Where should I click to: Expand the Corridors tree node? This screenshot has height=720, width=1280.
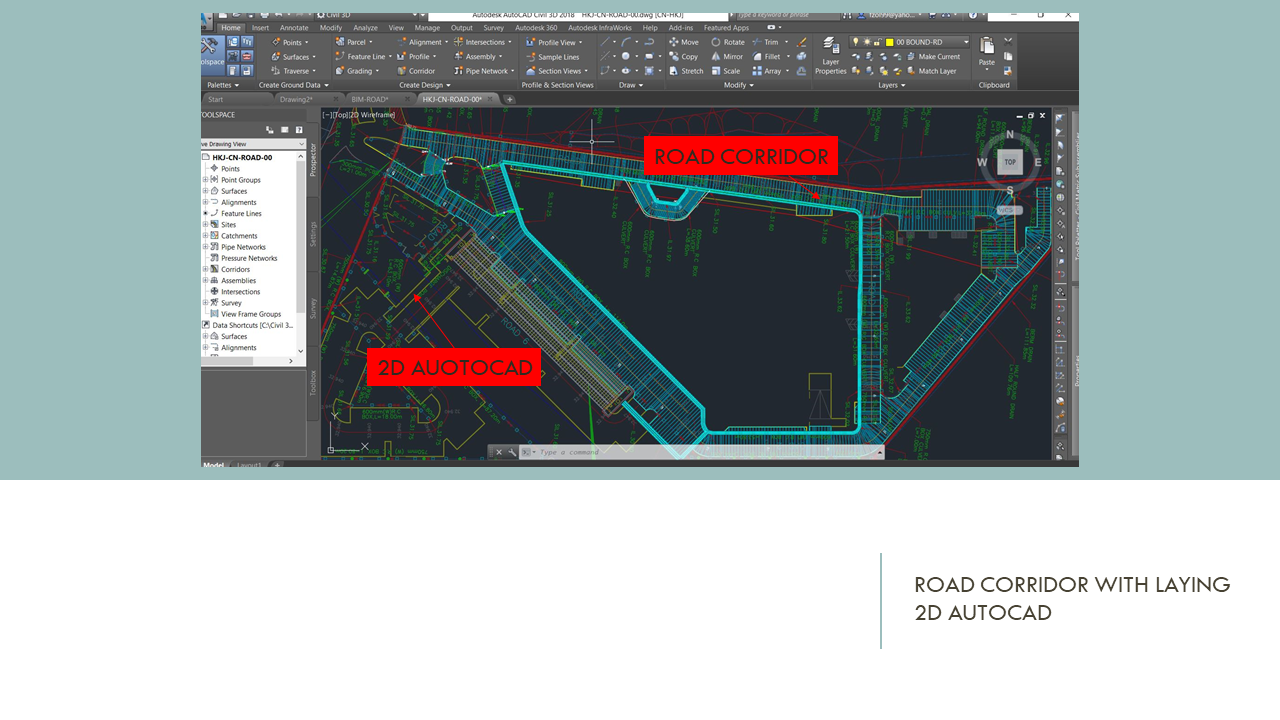[206, 269]
